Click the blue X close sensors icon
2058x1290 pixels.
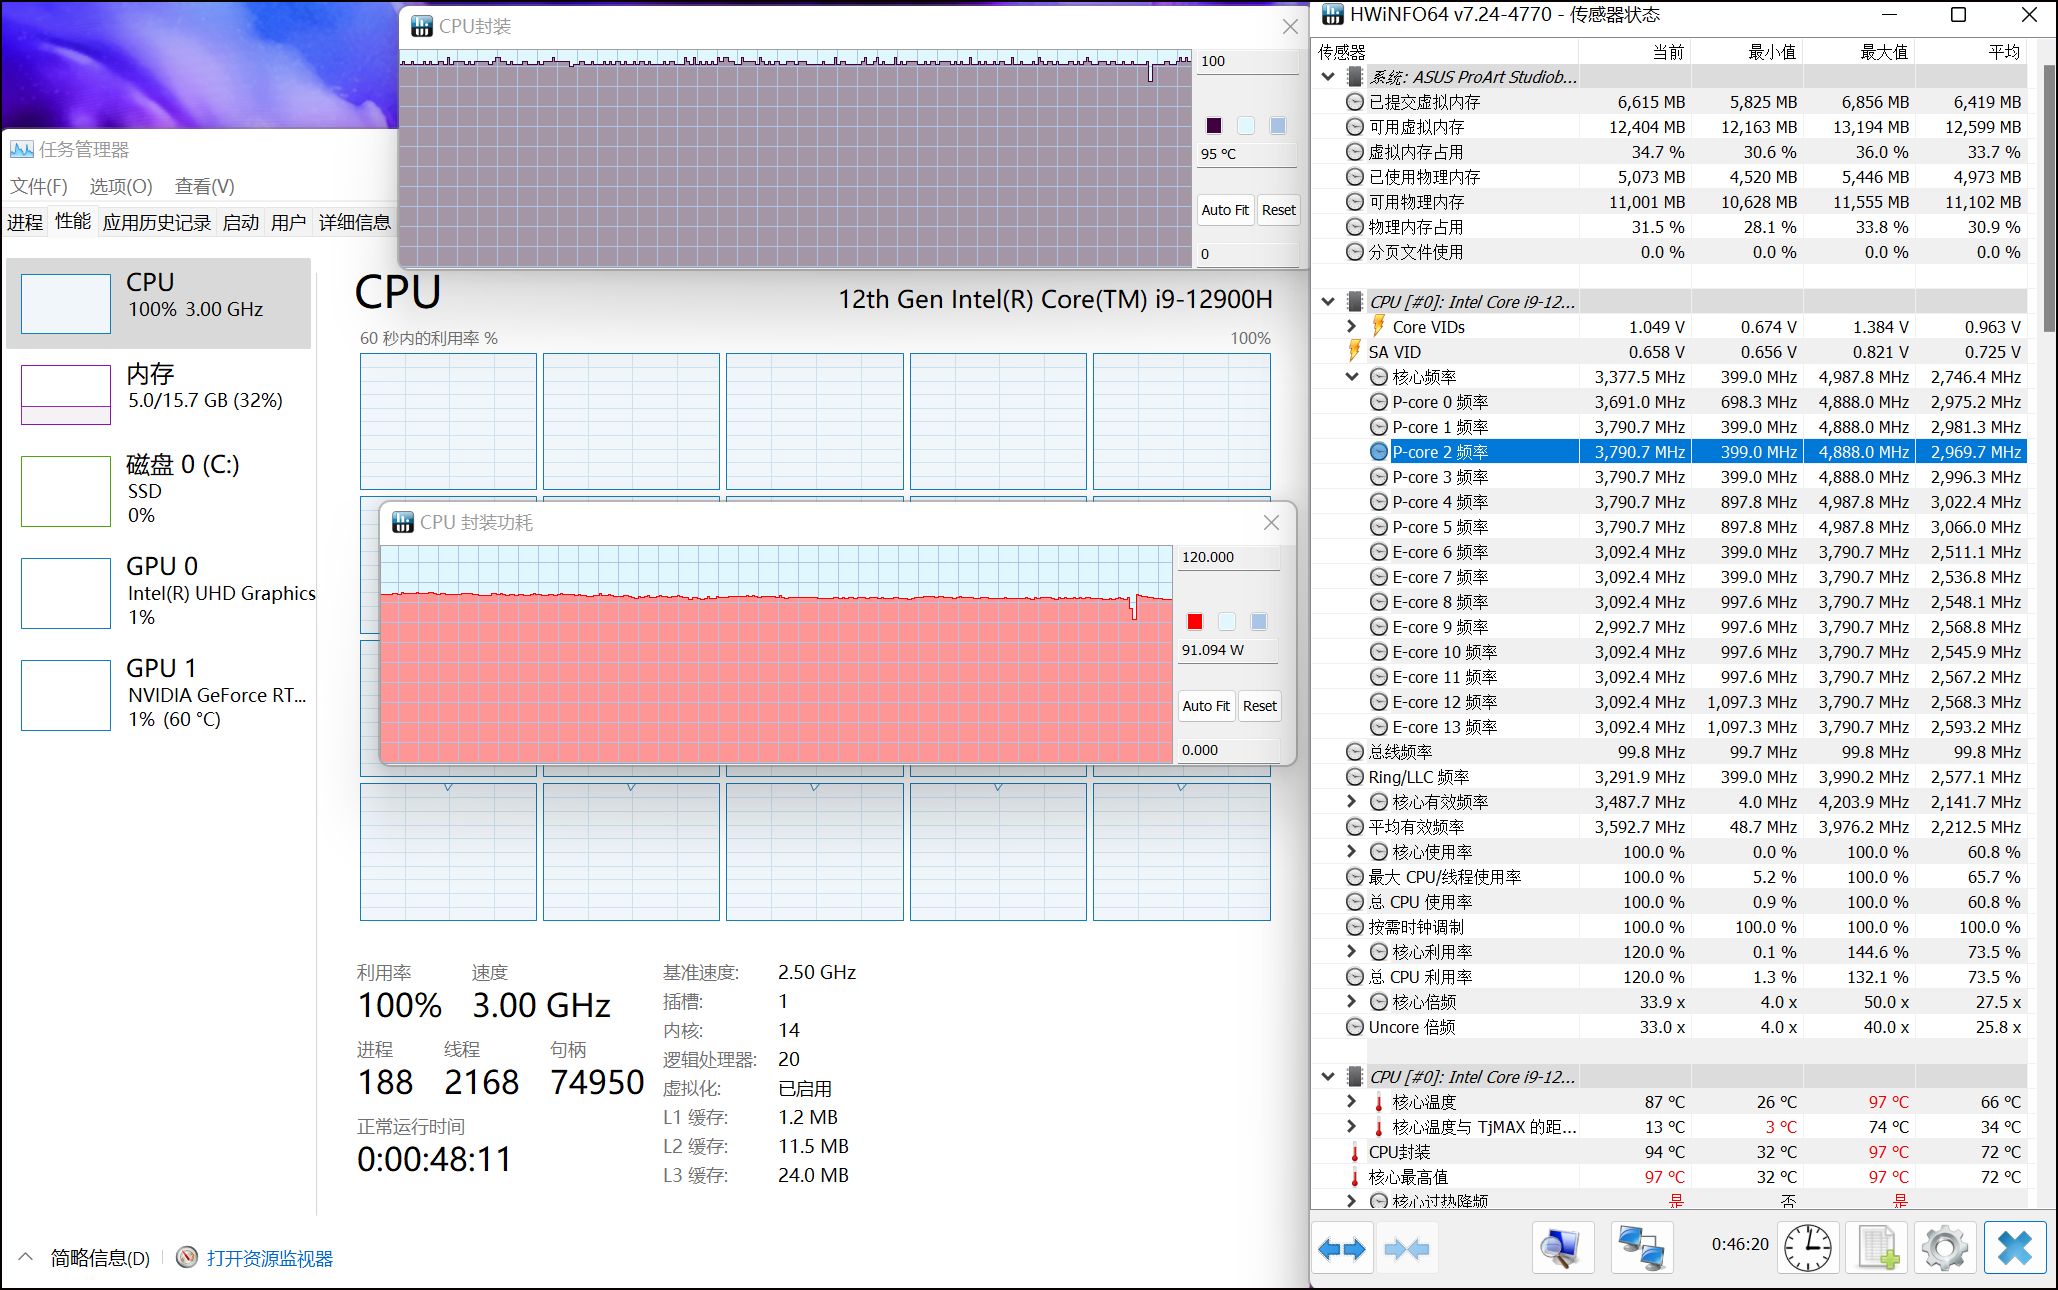click(2014, 1248)
